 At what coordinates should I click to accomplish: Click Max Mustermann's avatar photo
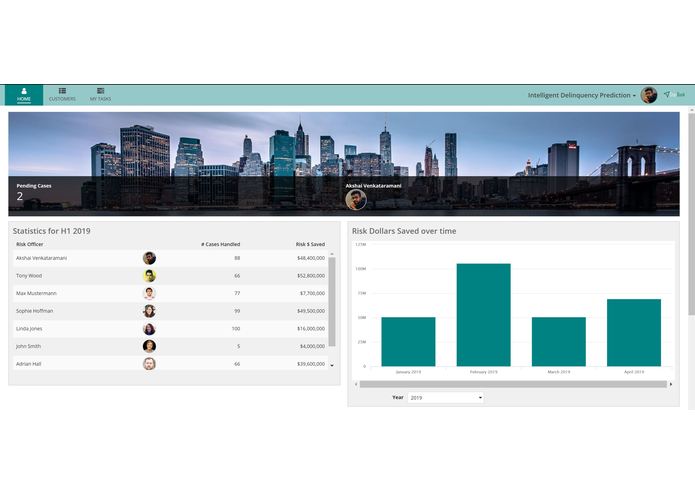pyautogui.click(x=149, y=293)
